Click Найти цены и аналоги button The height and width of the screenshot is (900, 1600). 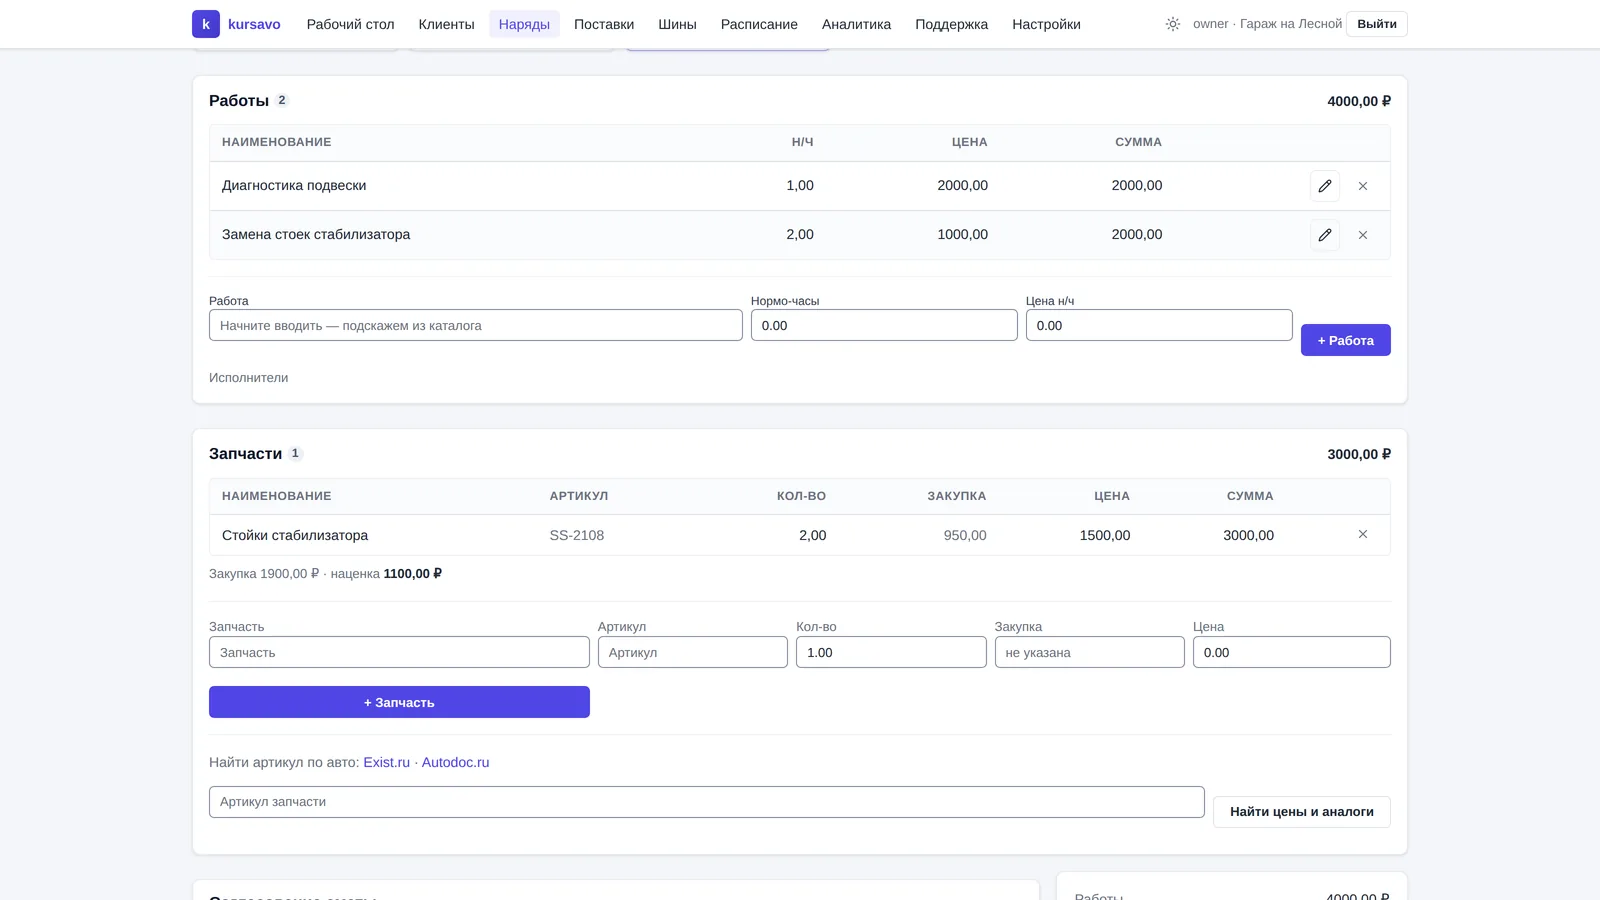tap(1302, 812)
